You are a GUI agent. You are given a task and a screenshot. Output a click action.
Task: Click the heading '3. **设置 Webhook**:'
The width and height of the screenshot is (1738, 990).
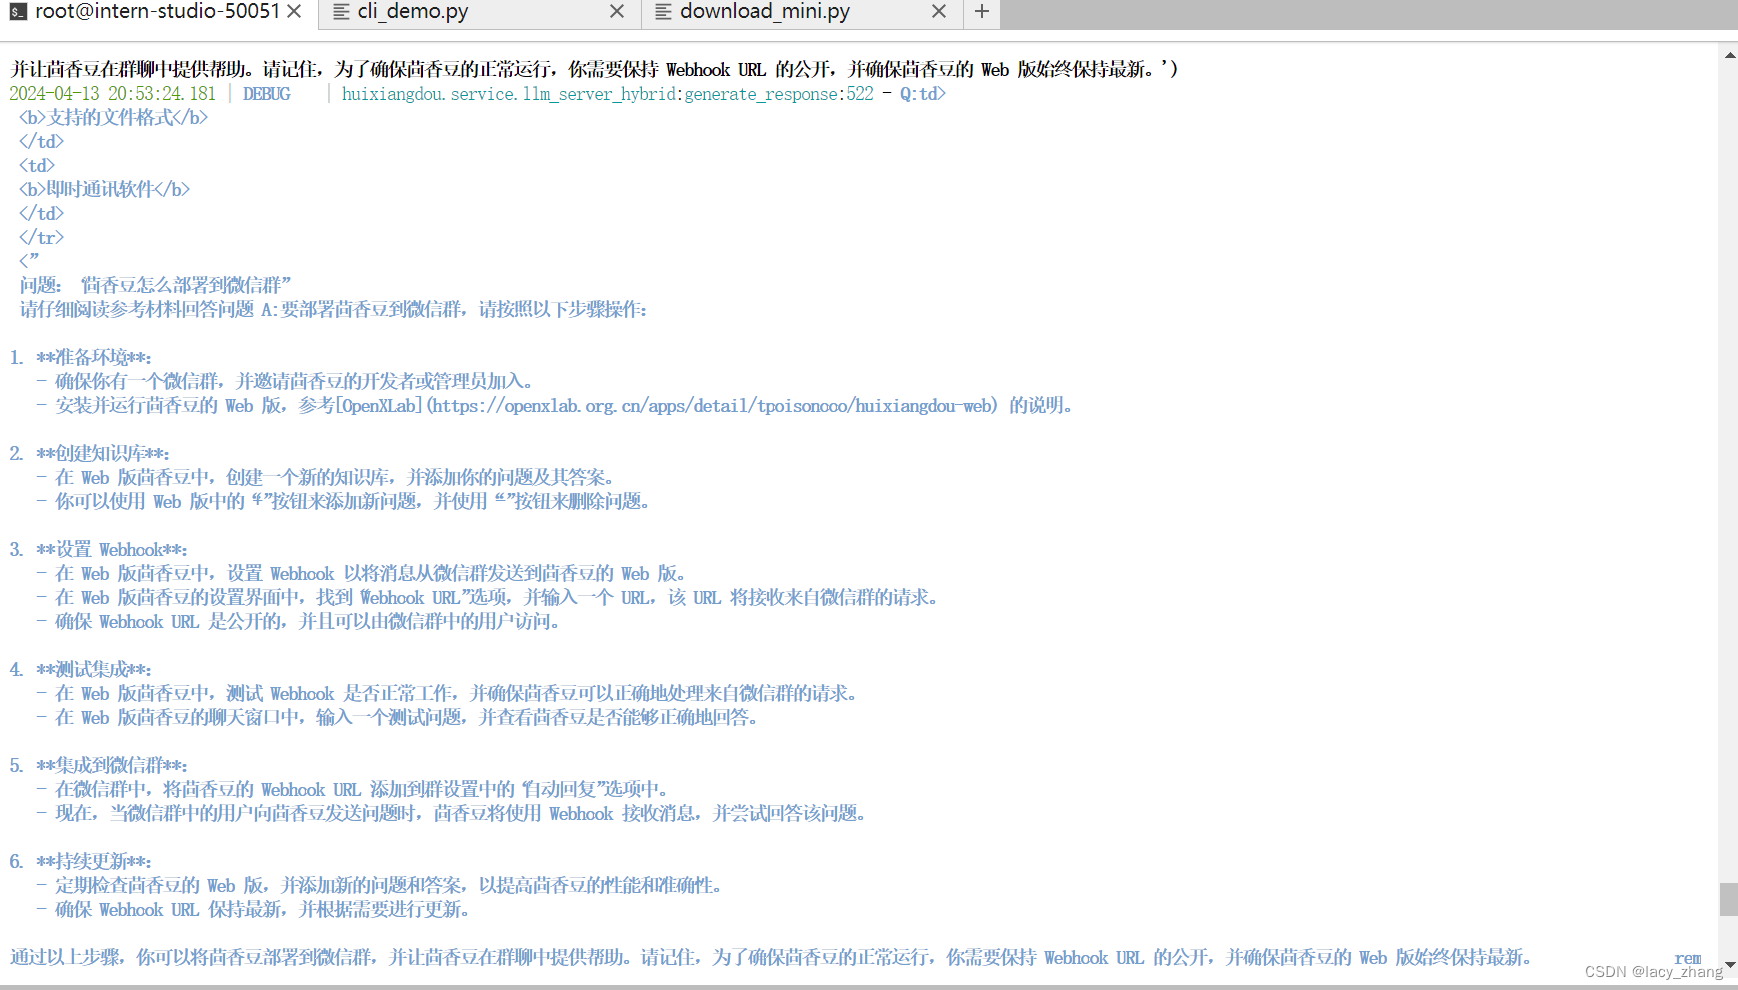99,550
